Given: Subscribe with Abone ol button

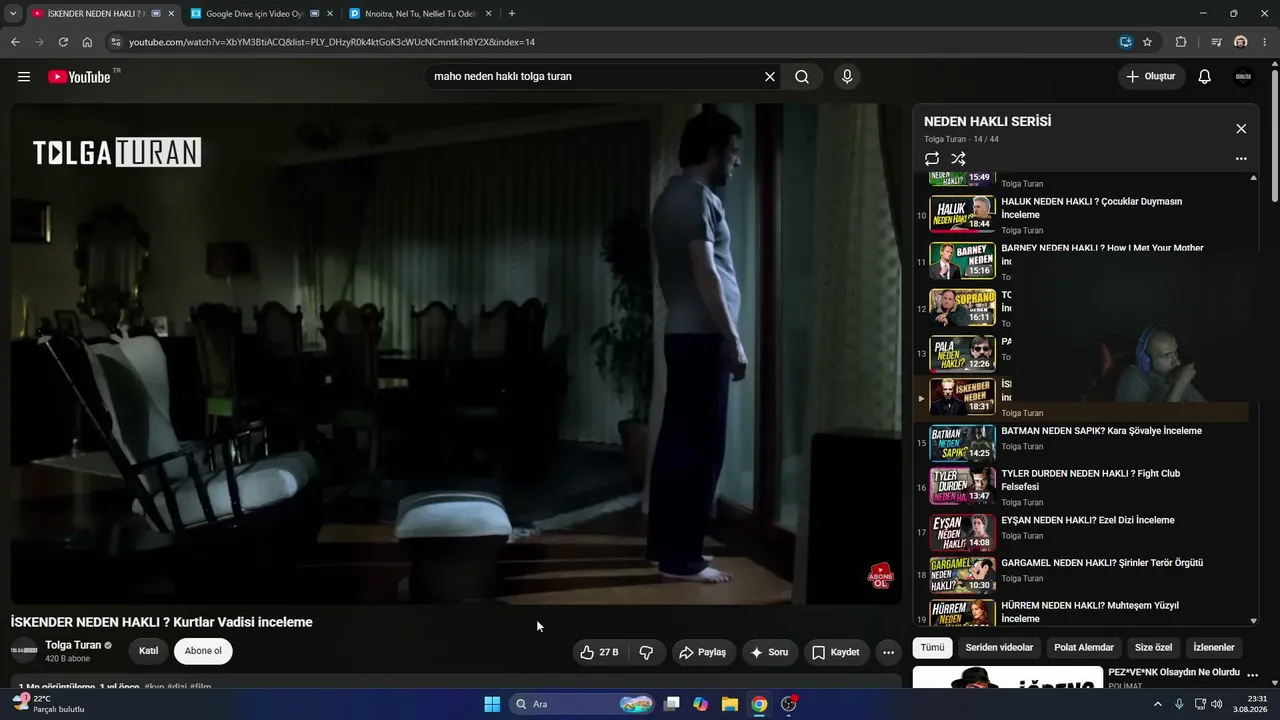Looking at the screenshot, I should (203, 651).
